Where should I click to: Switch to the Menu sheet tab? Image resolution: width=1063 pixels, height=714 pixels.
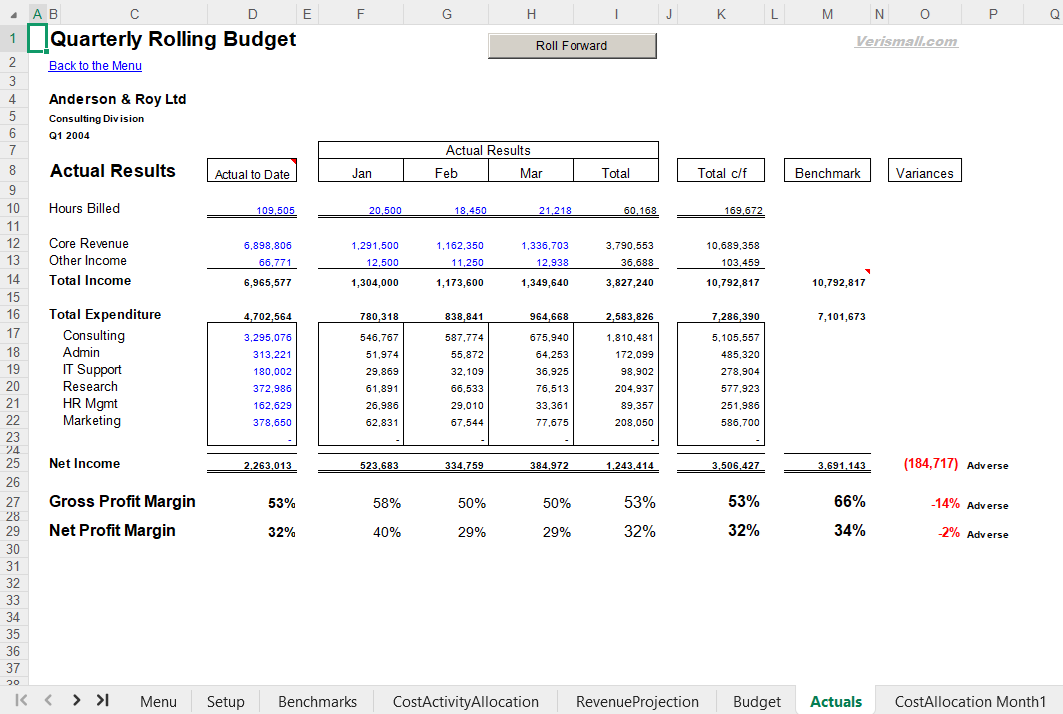(158, 701)
